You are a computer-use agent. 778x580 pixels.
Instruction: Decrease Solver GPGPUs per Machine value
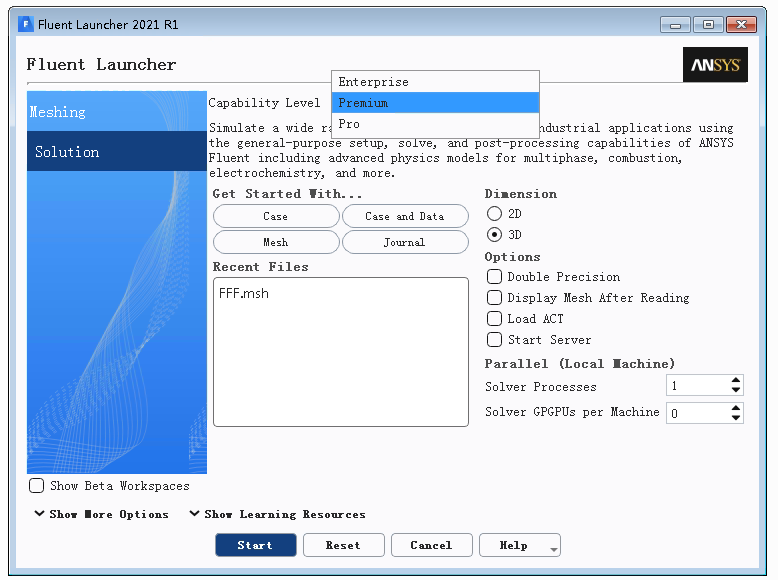pyautogui.click(x=736, y=417)
